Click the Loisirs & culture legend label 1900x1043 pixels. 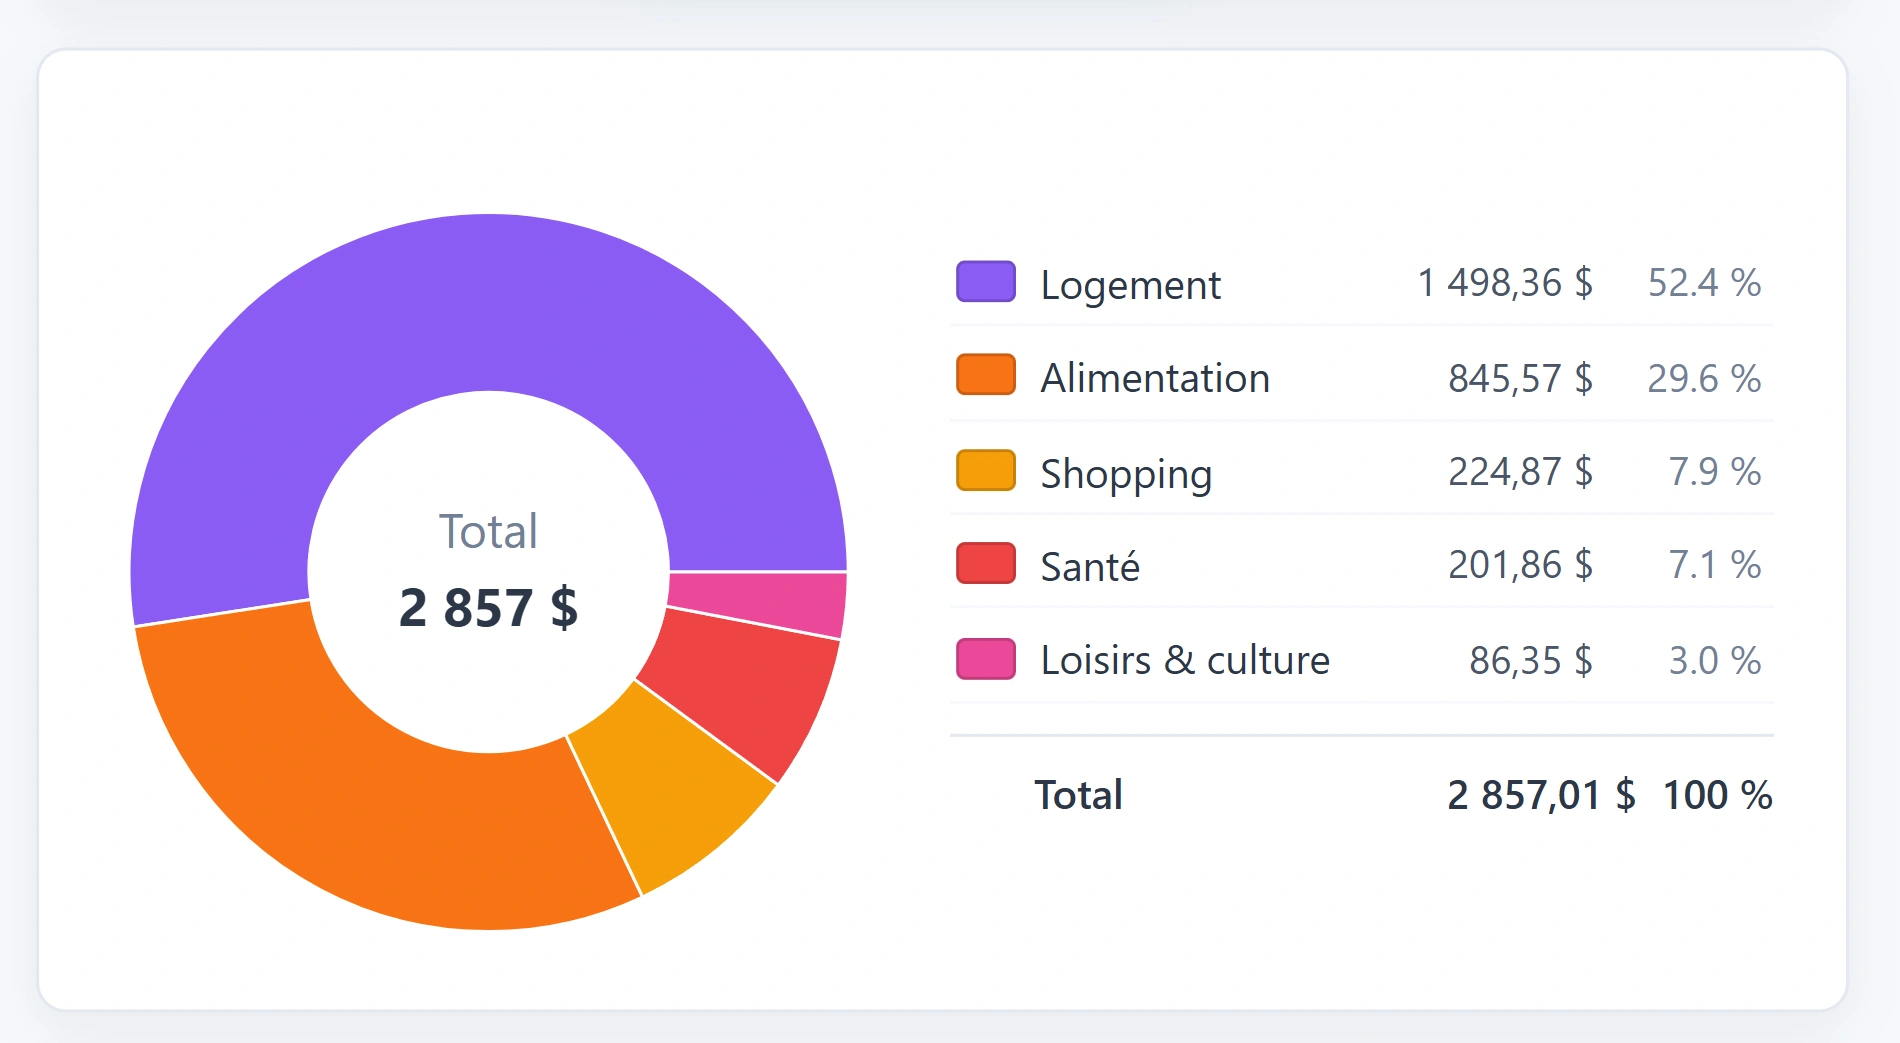tap(1185, 661)
